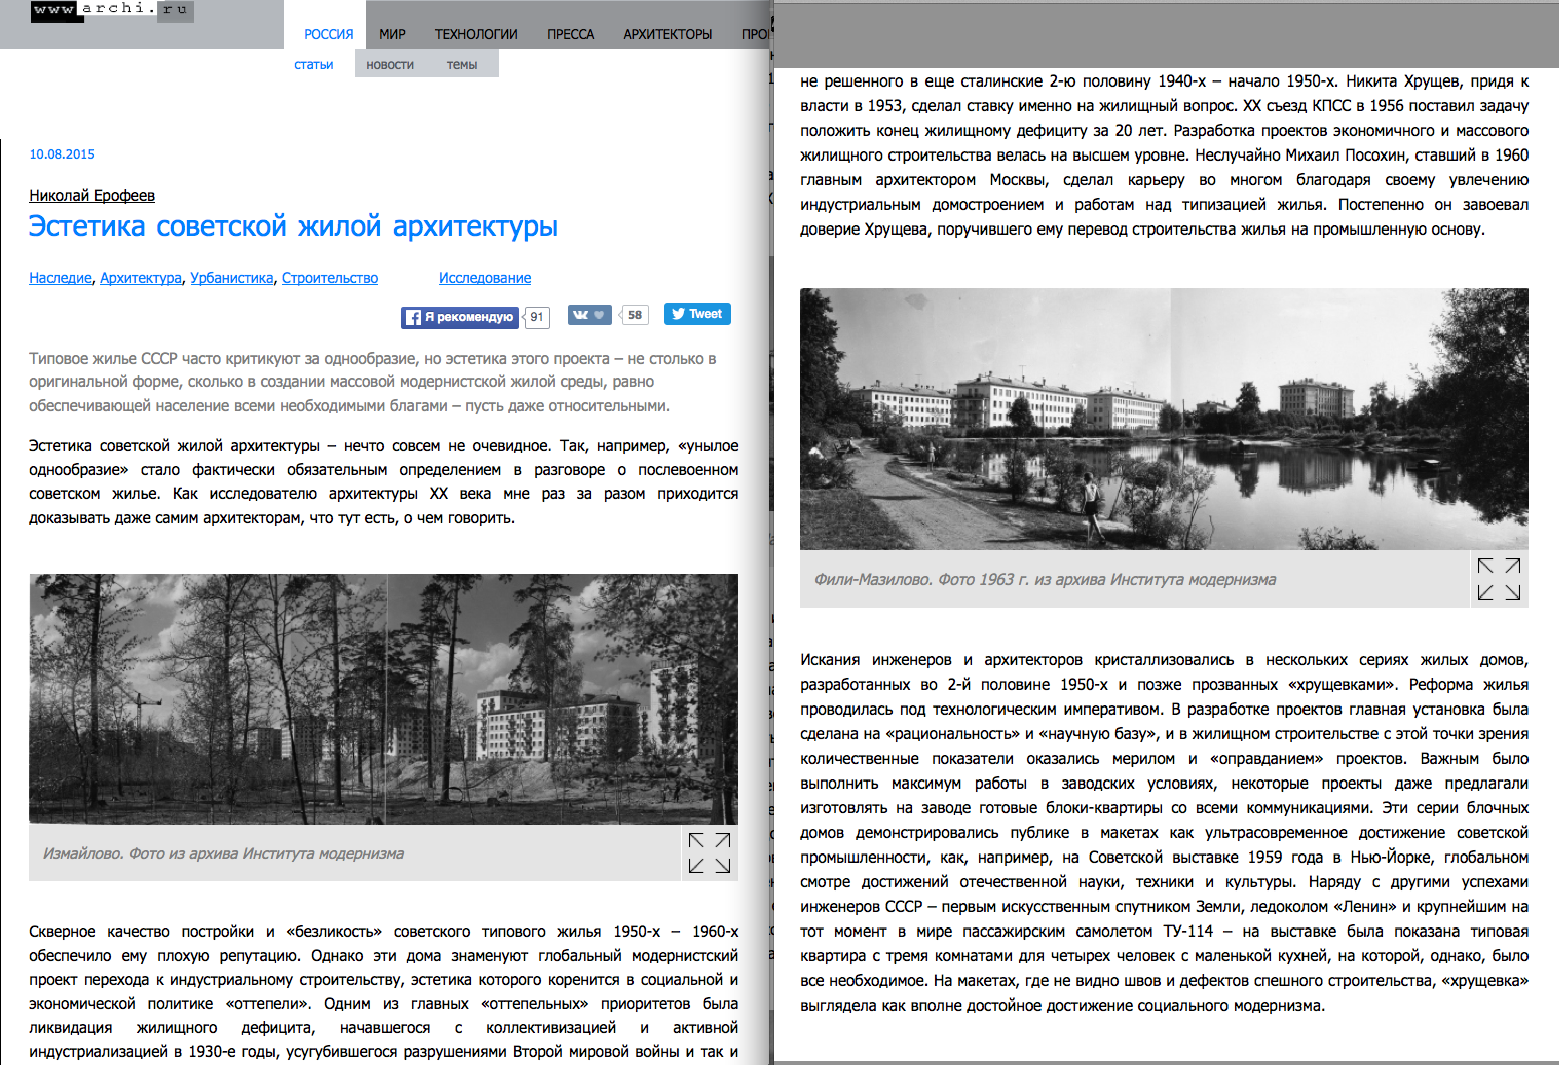Go to the ТЕХНОЛОГИИ section

coord(476,34)
